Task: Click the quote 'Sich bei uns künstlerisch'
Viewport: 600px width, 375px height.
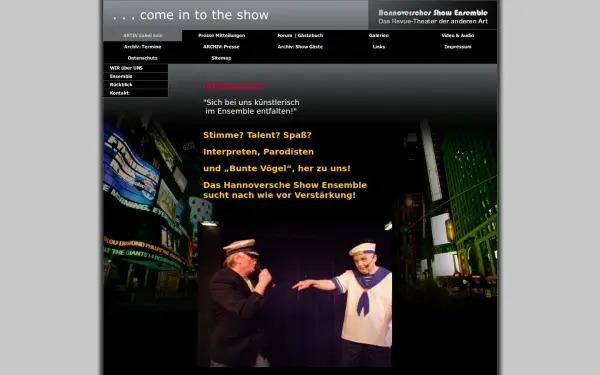Action: pos(251,102)
